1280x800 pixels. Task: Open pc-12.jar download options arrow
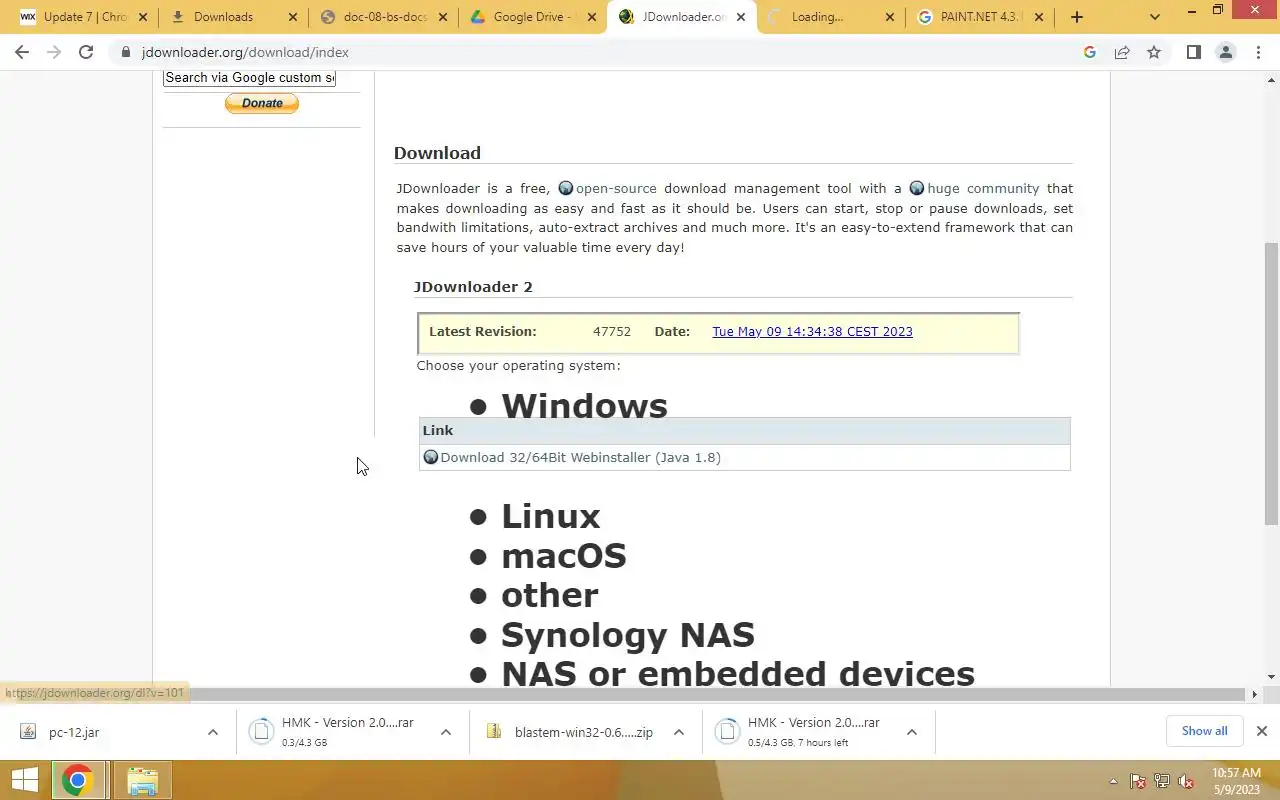tap(213, 732)
